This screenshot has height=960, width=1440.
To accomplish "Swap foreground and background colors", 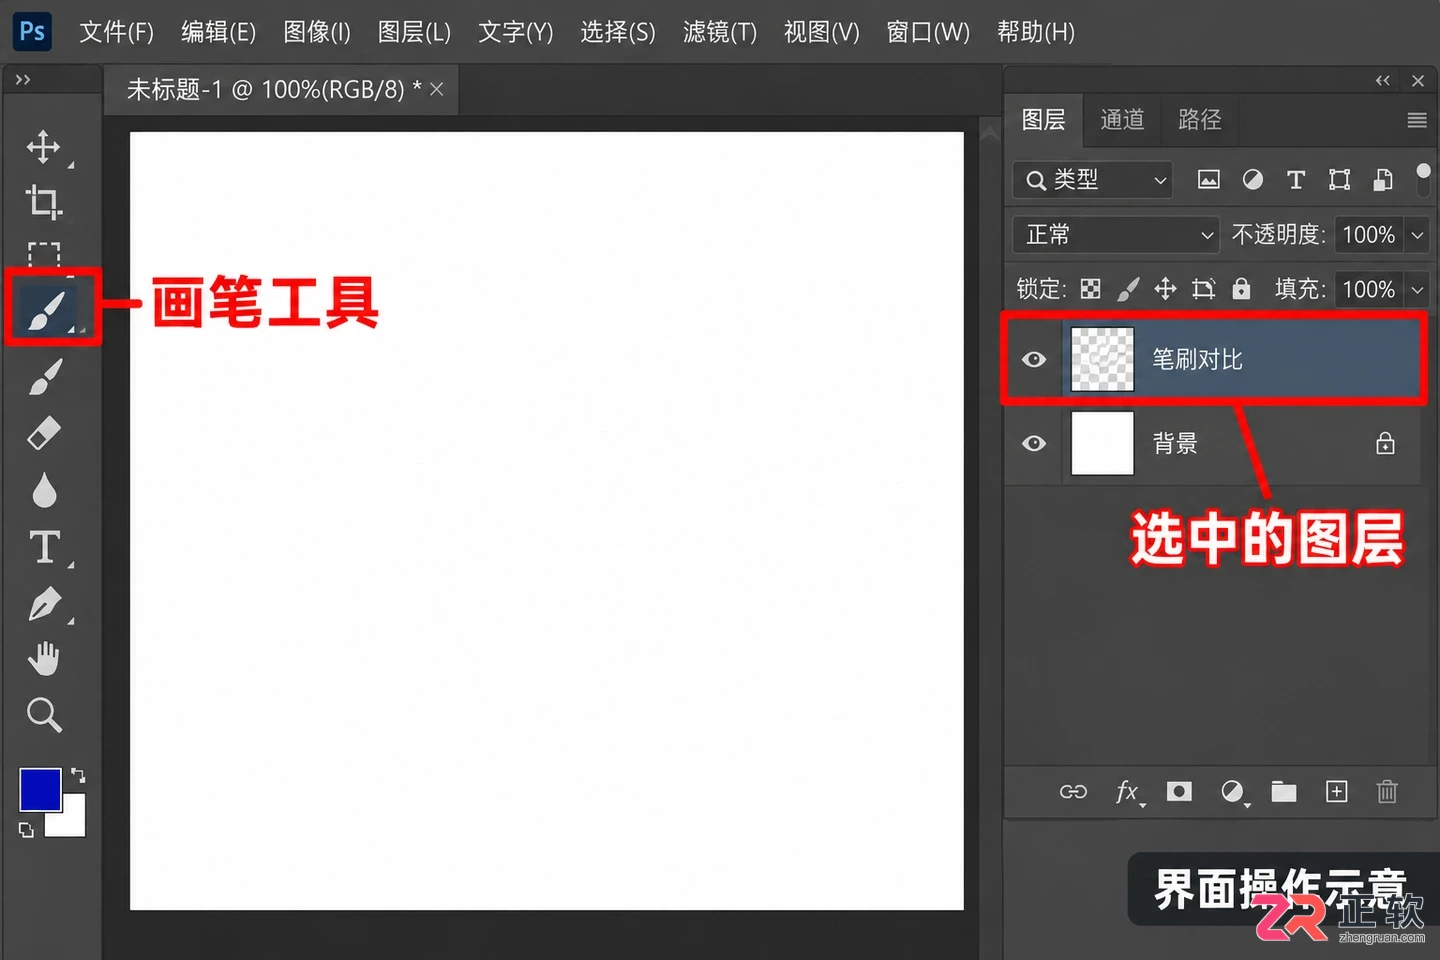I will (x=78, y=775).
